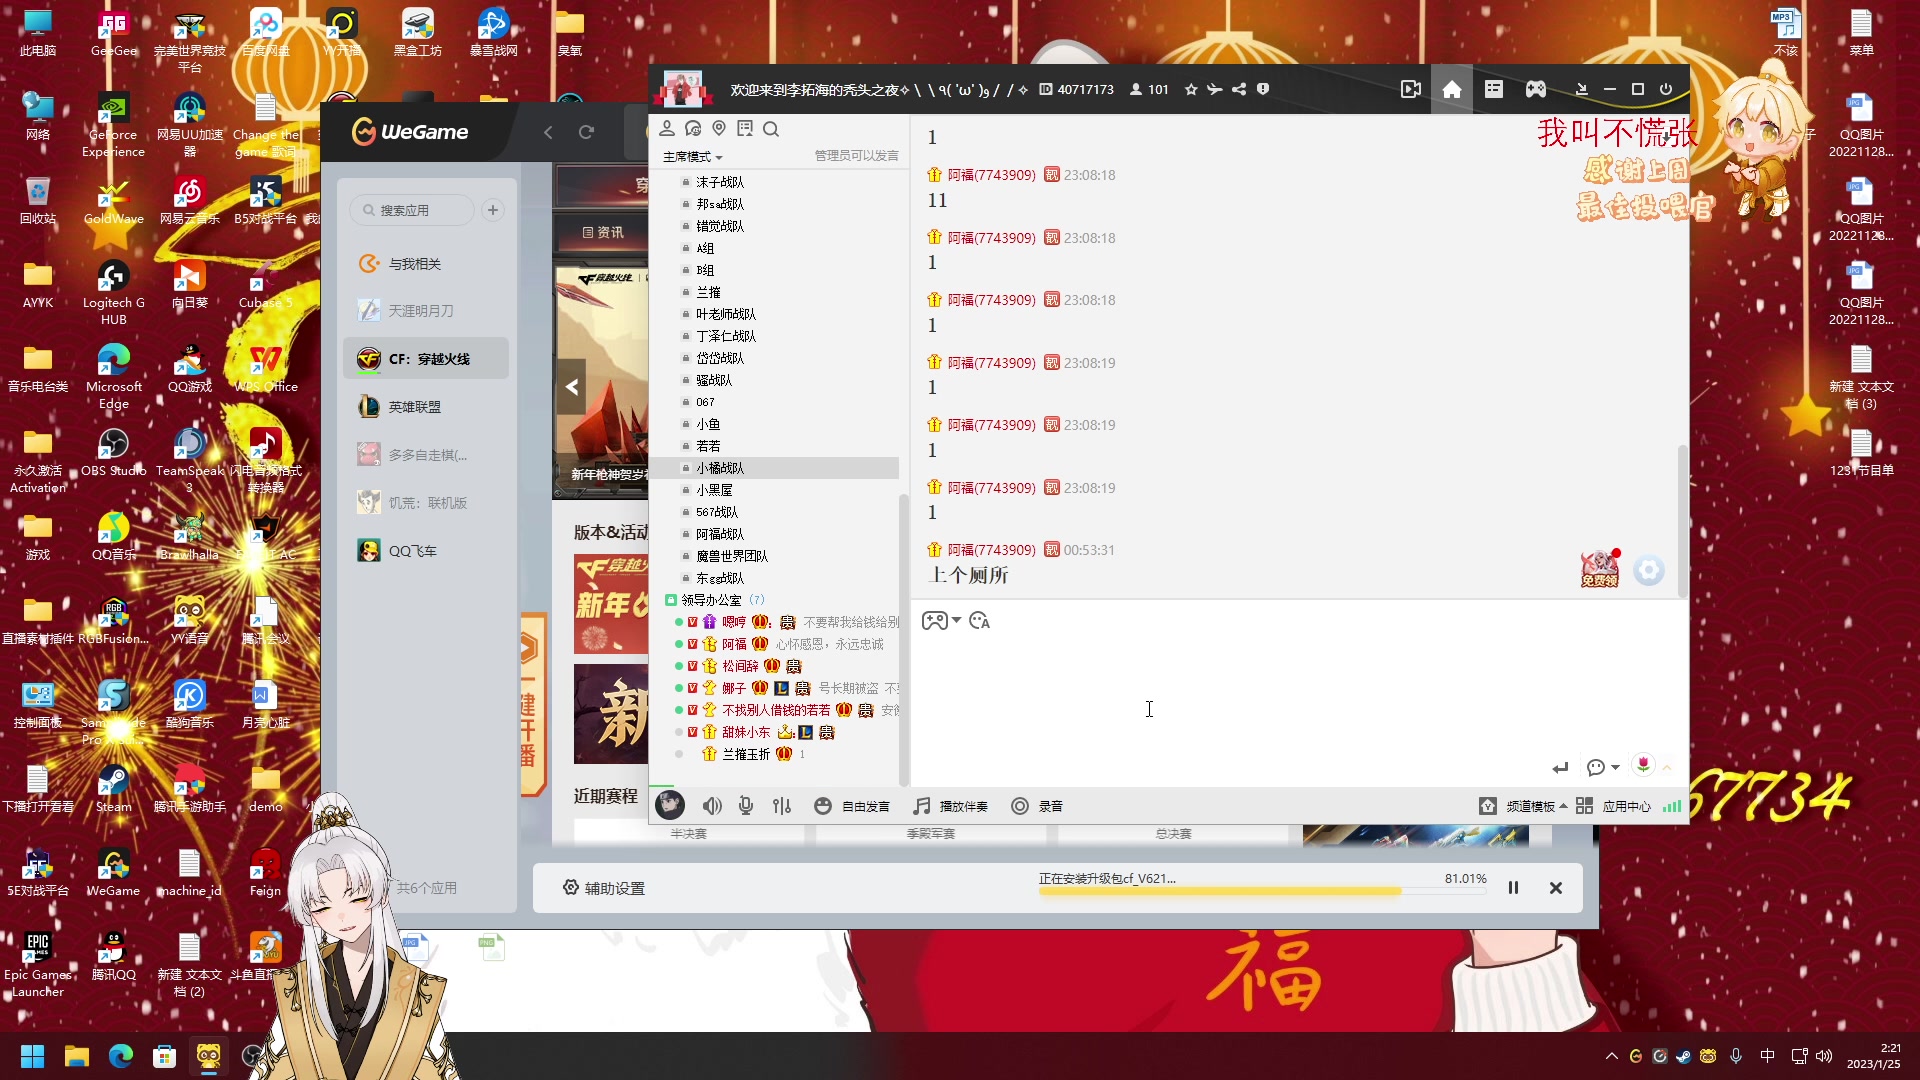Open the YY list panel icon
Viewport: 1920px width, 1080px height.
(x=1494, y=89)
